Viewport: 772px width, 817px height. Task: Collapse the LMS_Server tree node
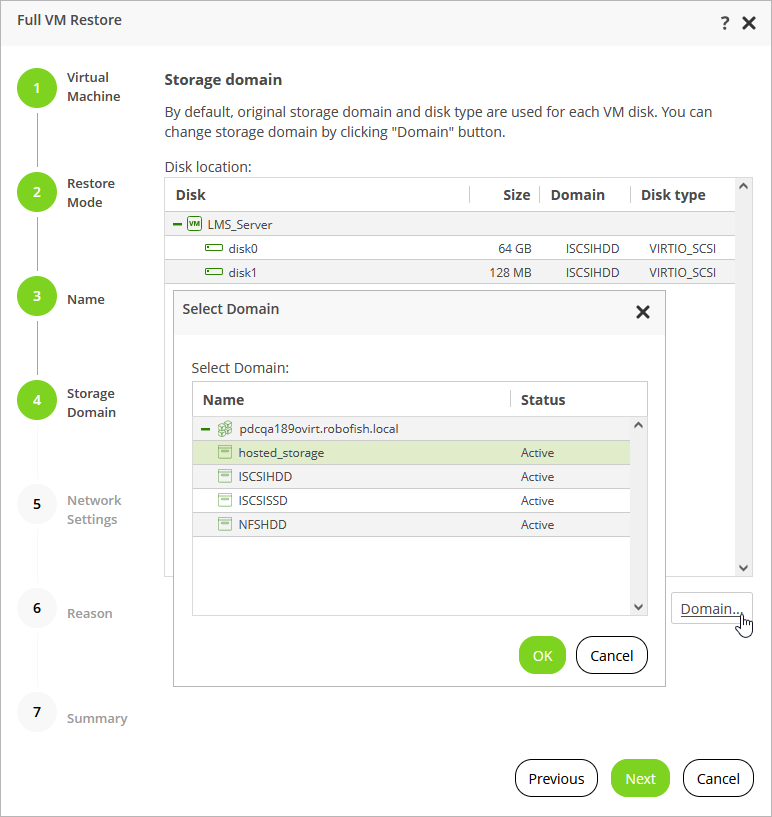[x=177, y=225]
